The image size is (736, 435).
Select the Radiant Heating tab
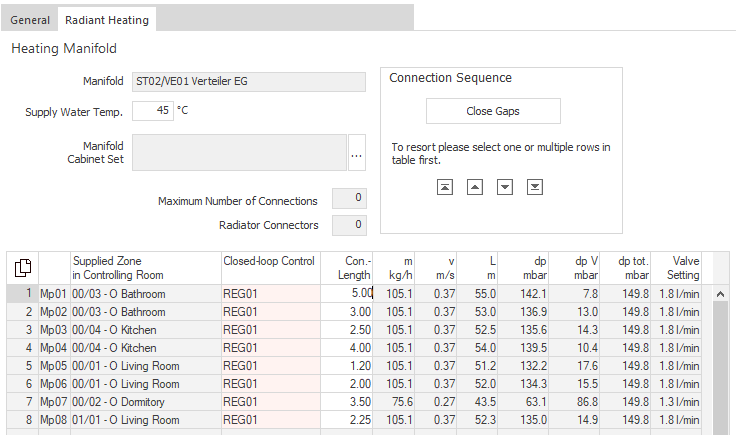point(107,20)
